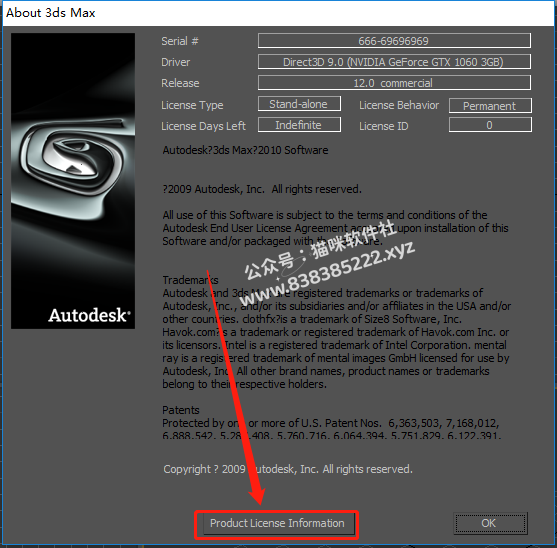
Task: Click the bottom Copyright 2009 Autodesk line
Action: point(288,469)
